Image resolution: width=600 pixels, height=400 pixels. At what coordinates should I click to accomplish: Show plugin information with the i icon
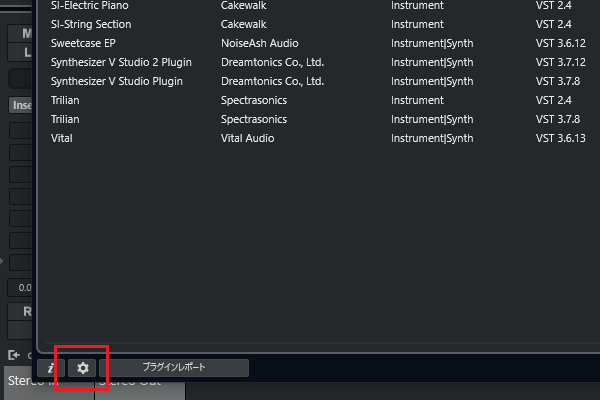point(51,368)
